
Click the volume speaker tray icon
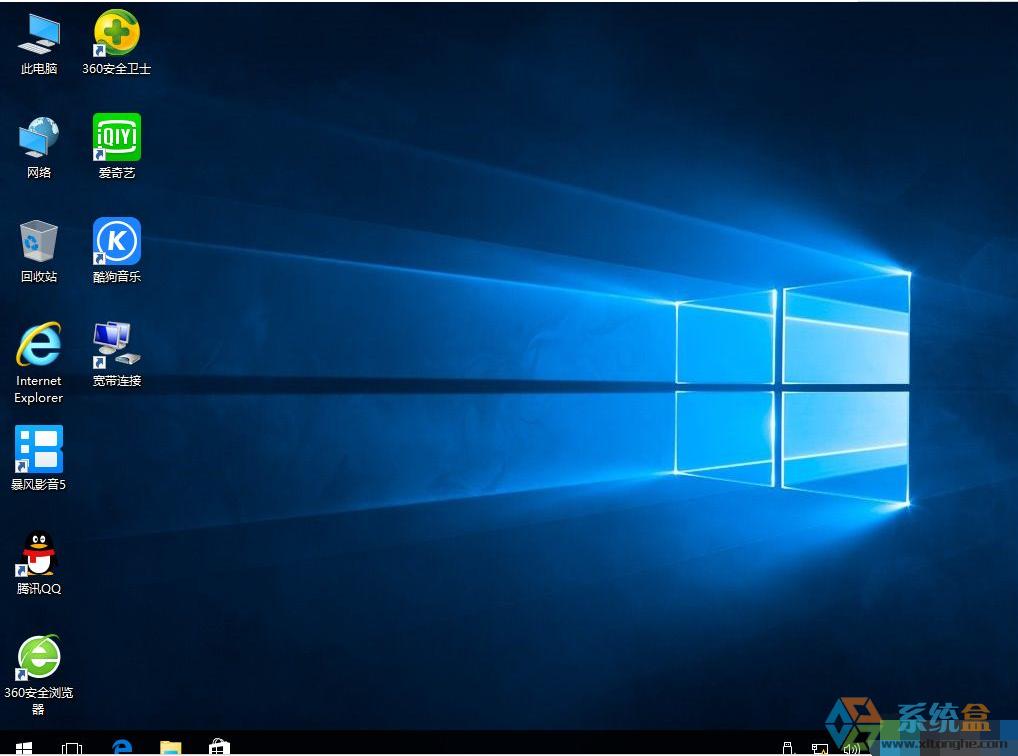(851, 748)
